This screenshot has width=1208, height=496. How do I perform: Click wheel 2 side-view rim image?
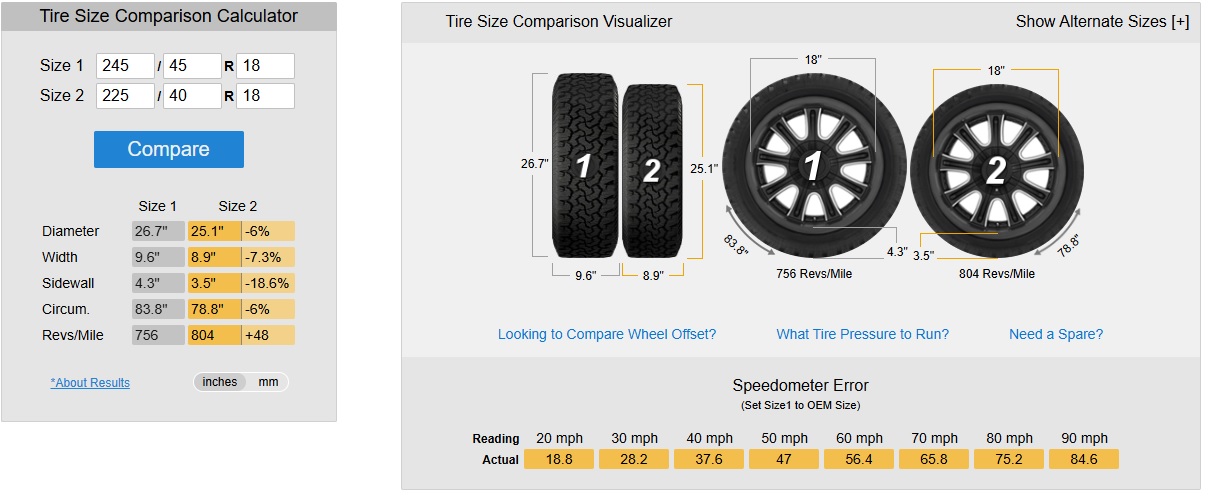click(x=996, y=171)
